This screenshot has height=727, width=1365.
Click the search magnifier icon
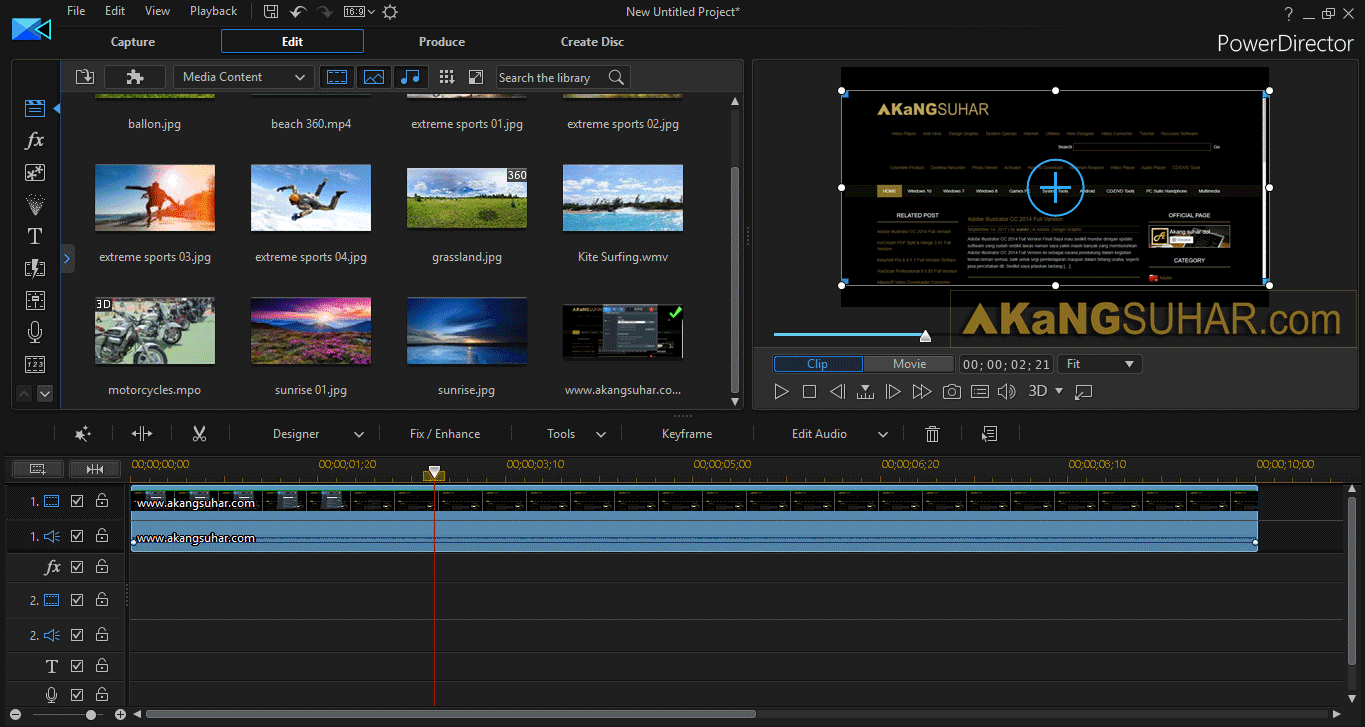(617, 77)
